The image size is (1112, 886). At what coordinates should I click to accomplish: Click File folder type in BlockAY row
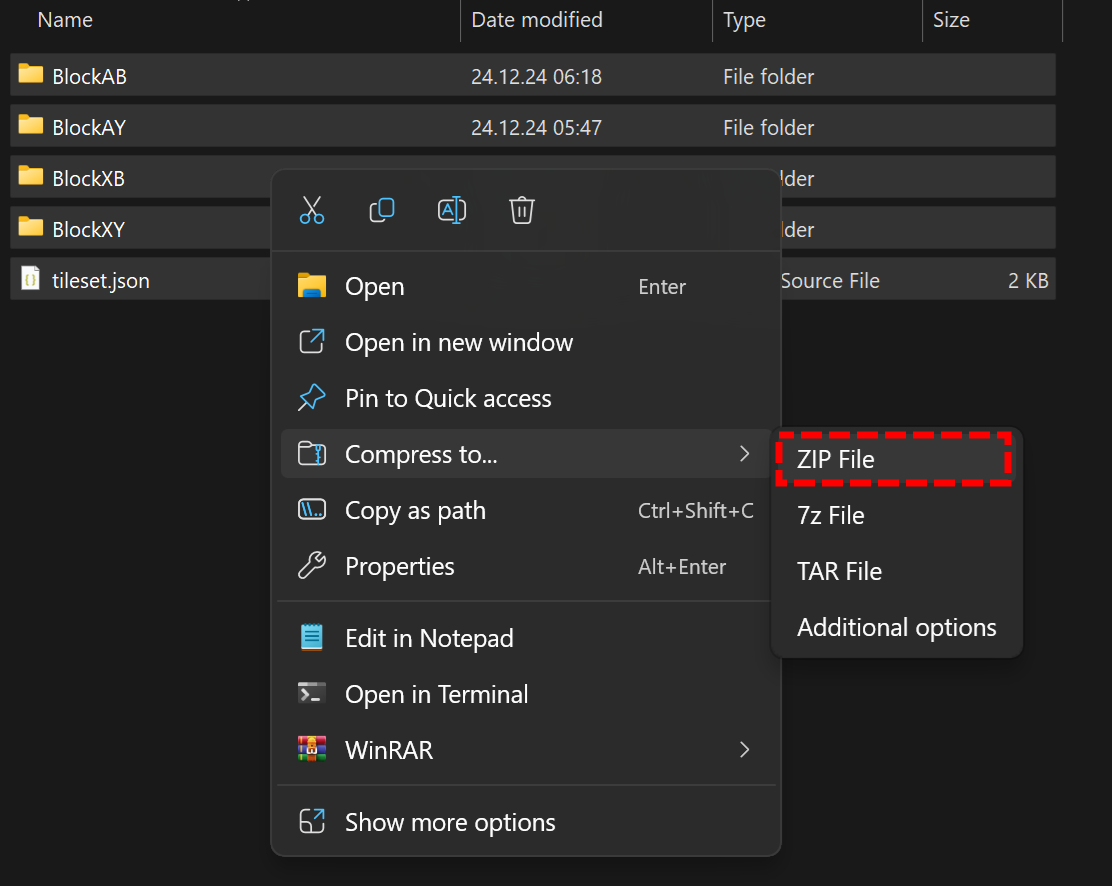click(768, 127)
